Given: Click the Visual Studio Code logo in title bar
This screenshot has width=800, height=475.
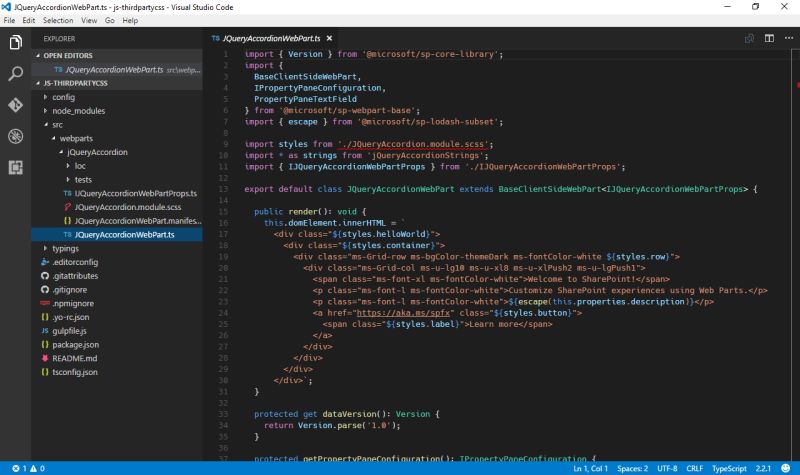Looking at the screenshot, I should pos(6,7).
